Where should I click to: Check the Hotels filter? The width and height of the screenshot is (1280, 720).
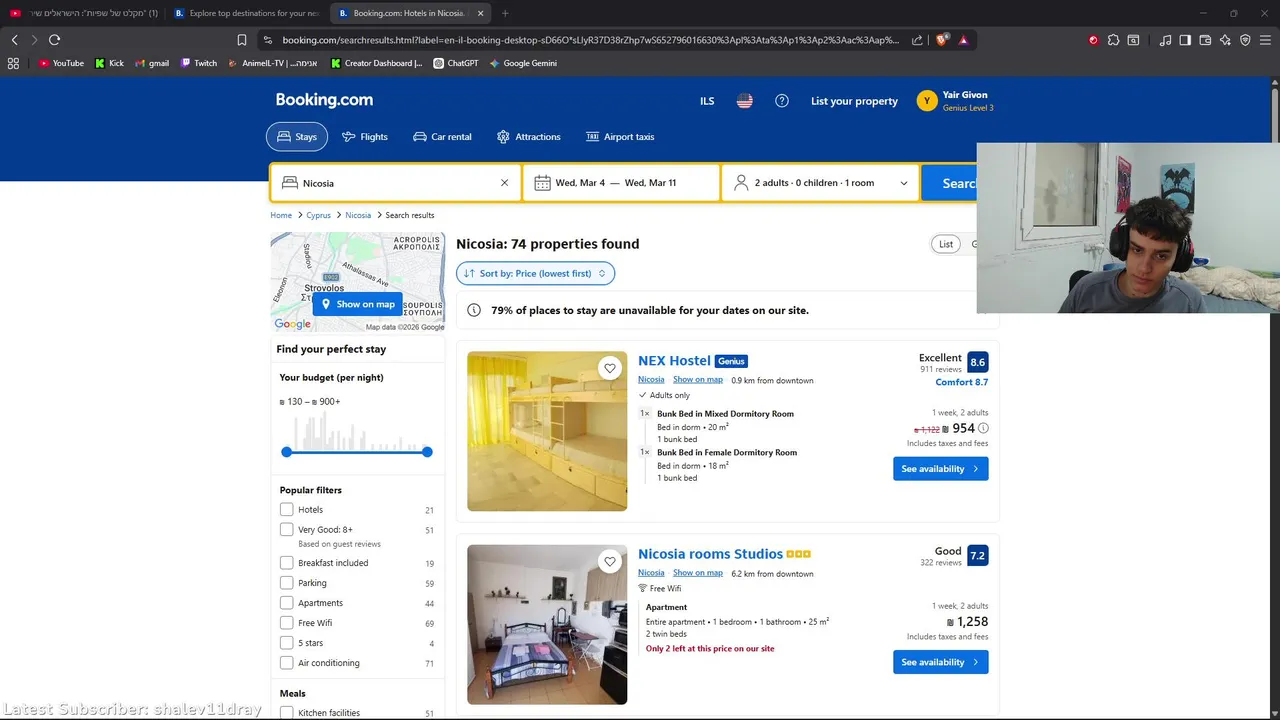pyautogui.click(x=286, y=509)
